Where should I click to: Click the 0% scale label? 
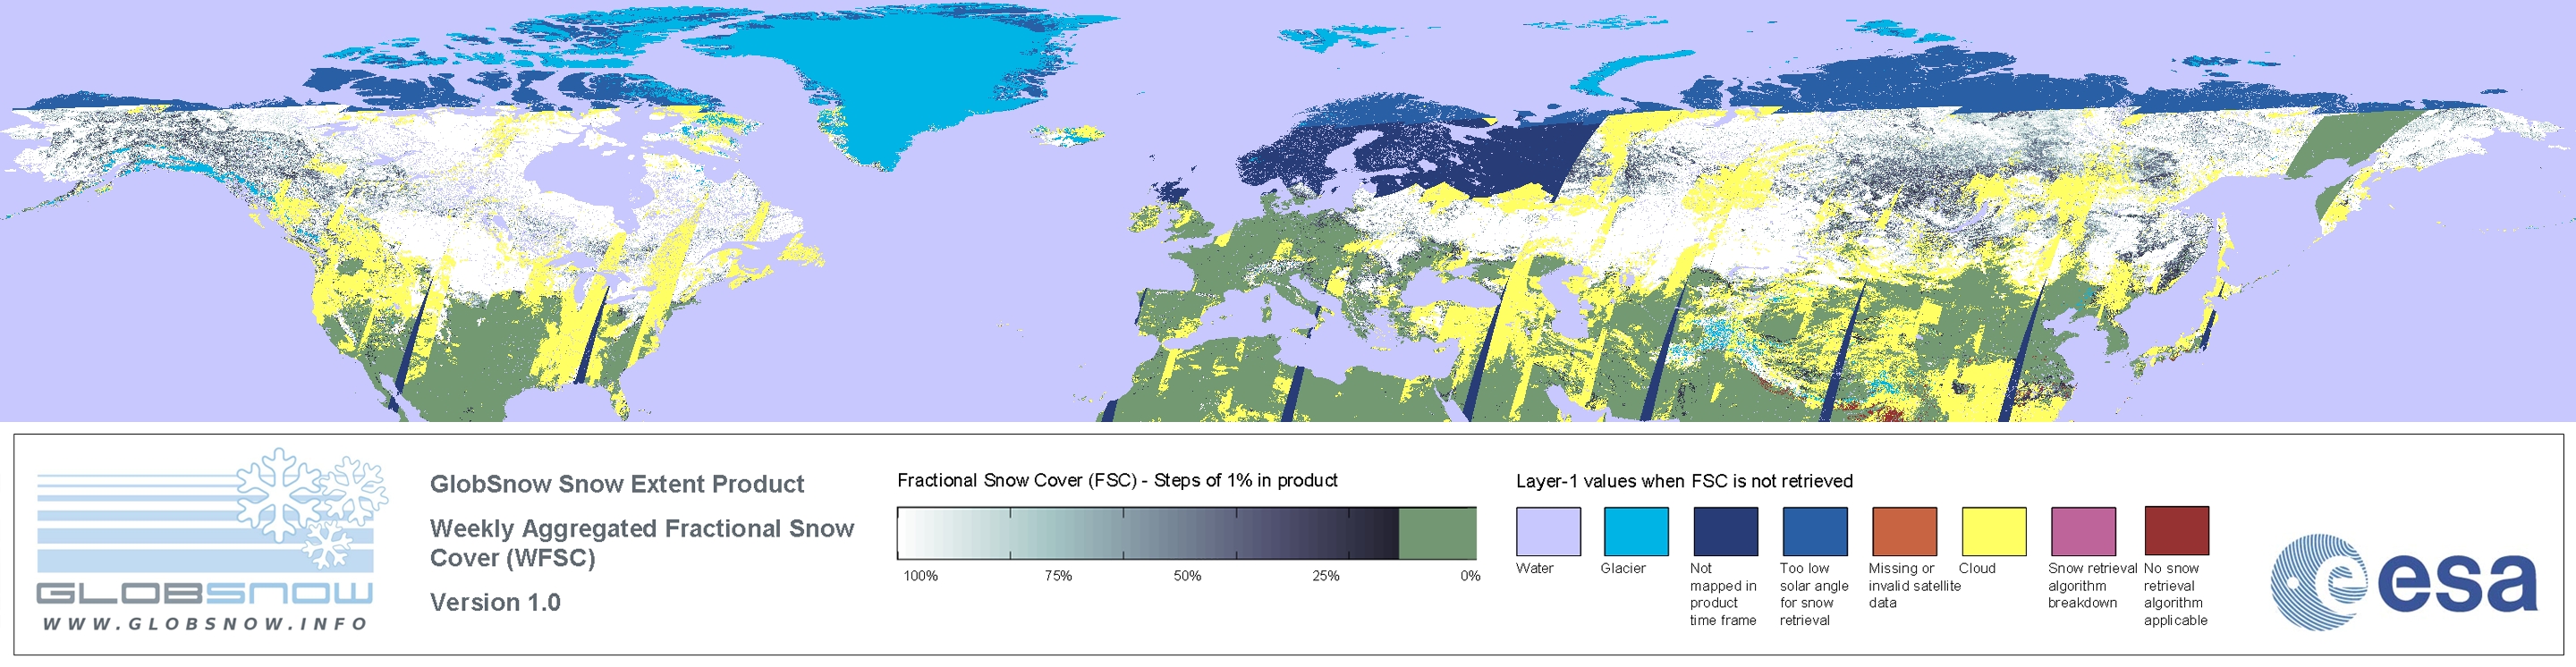(x=1470, y=576)
